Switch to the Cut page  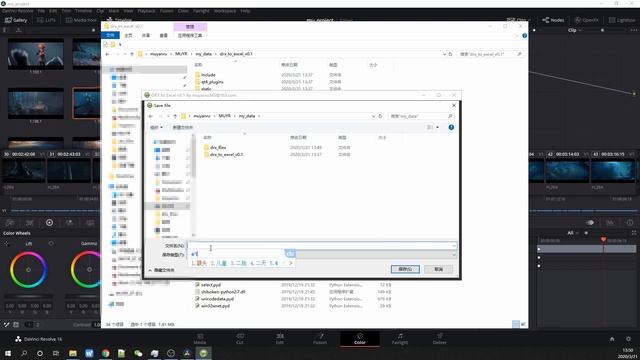click(x=240, y=339)
